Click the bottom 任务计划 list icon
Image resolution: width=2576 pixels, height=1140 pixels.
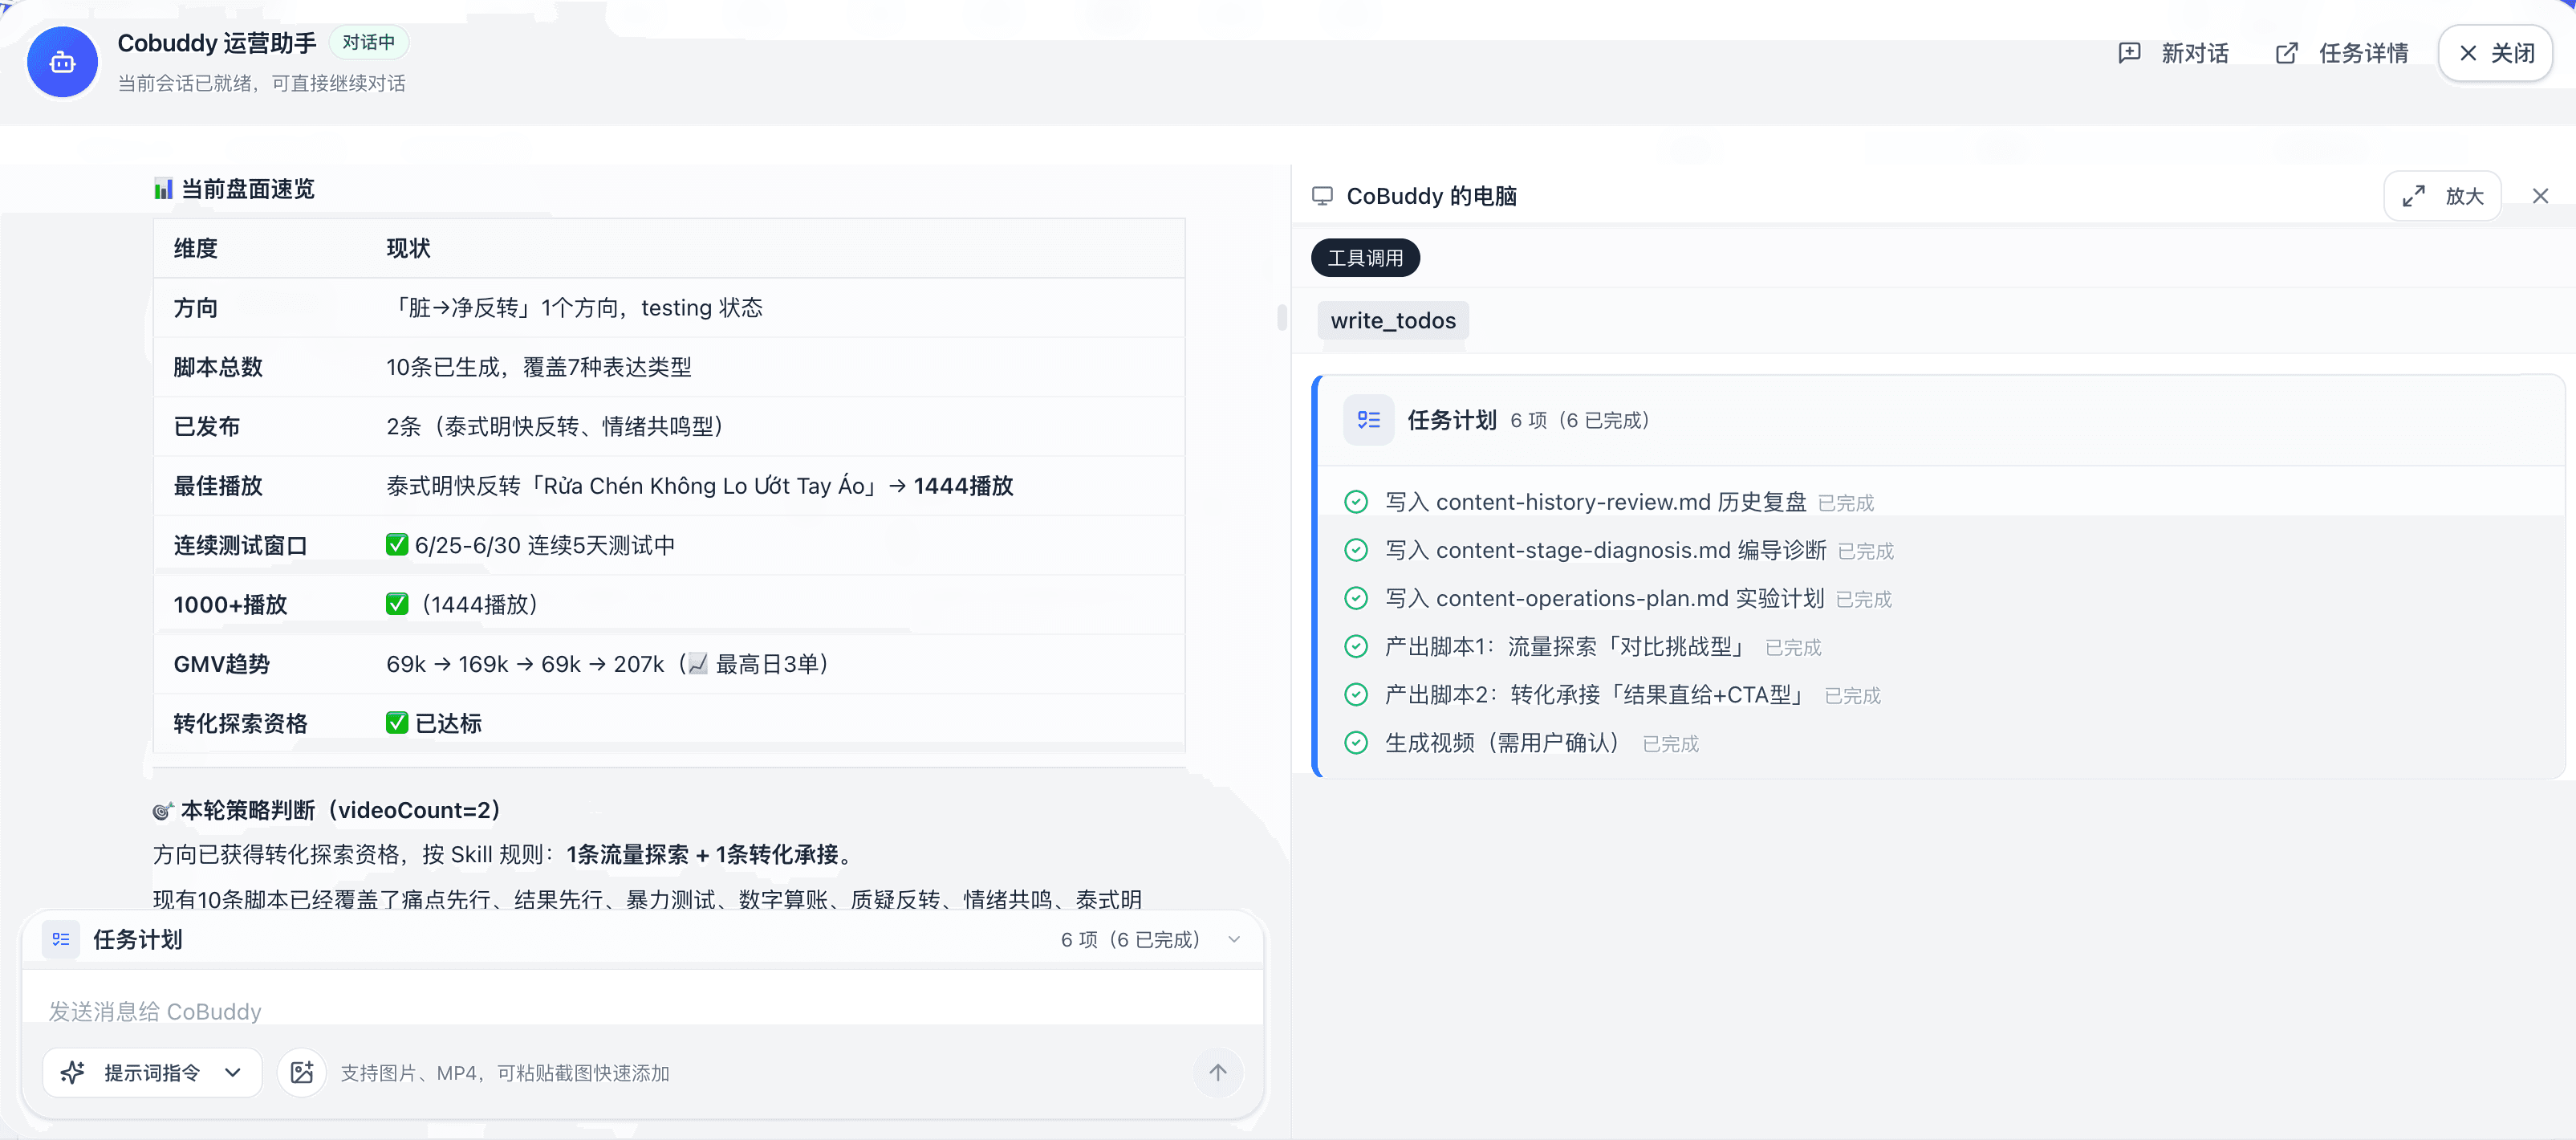[61, 940]
